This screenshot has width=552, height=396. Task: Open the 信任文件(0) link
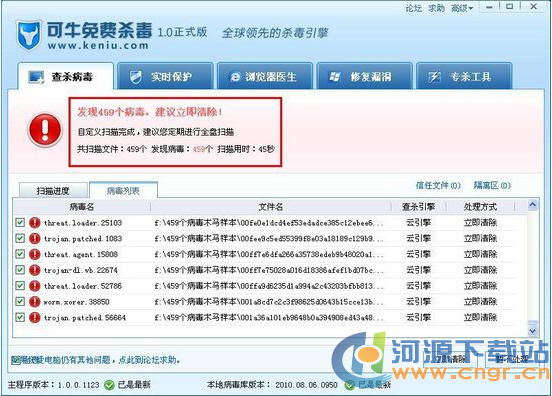point(438,185)
